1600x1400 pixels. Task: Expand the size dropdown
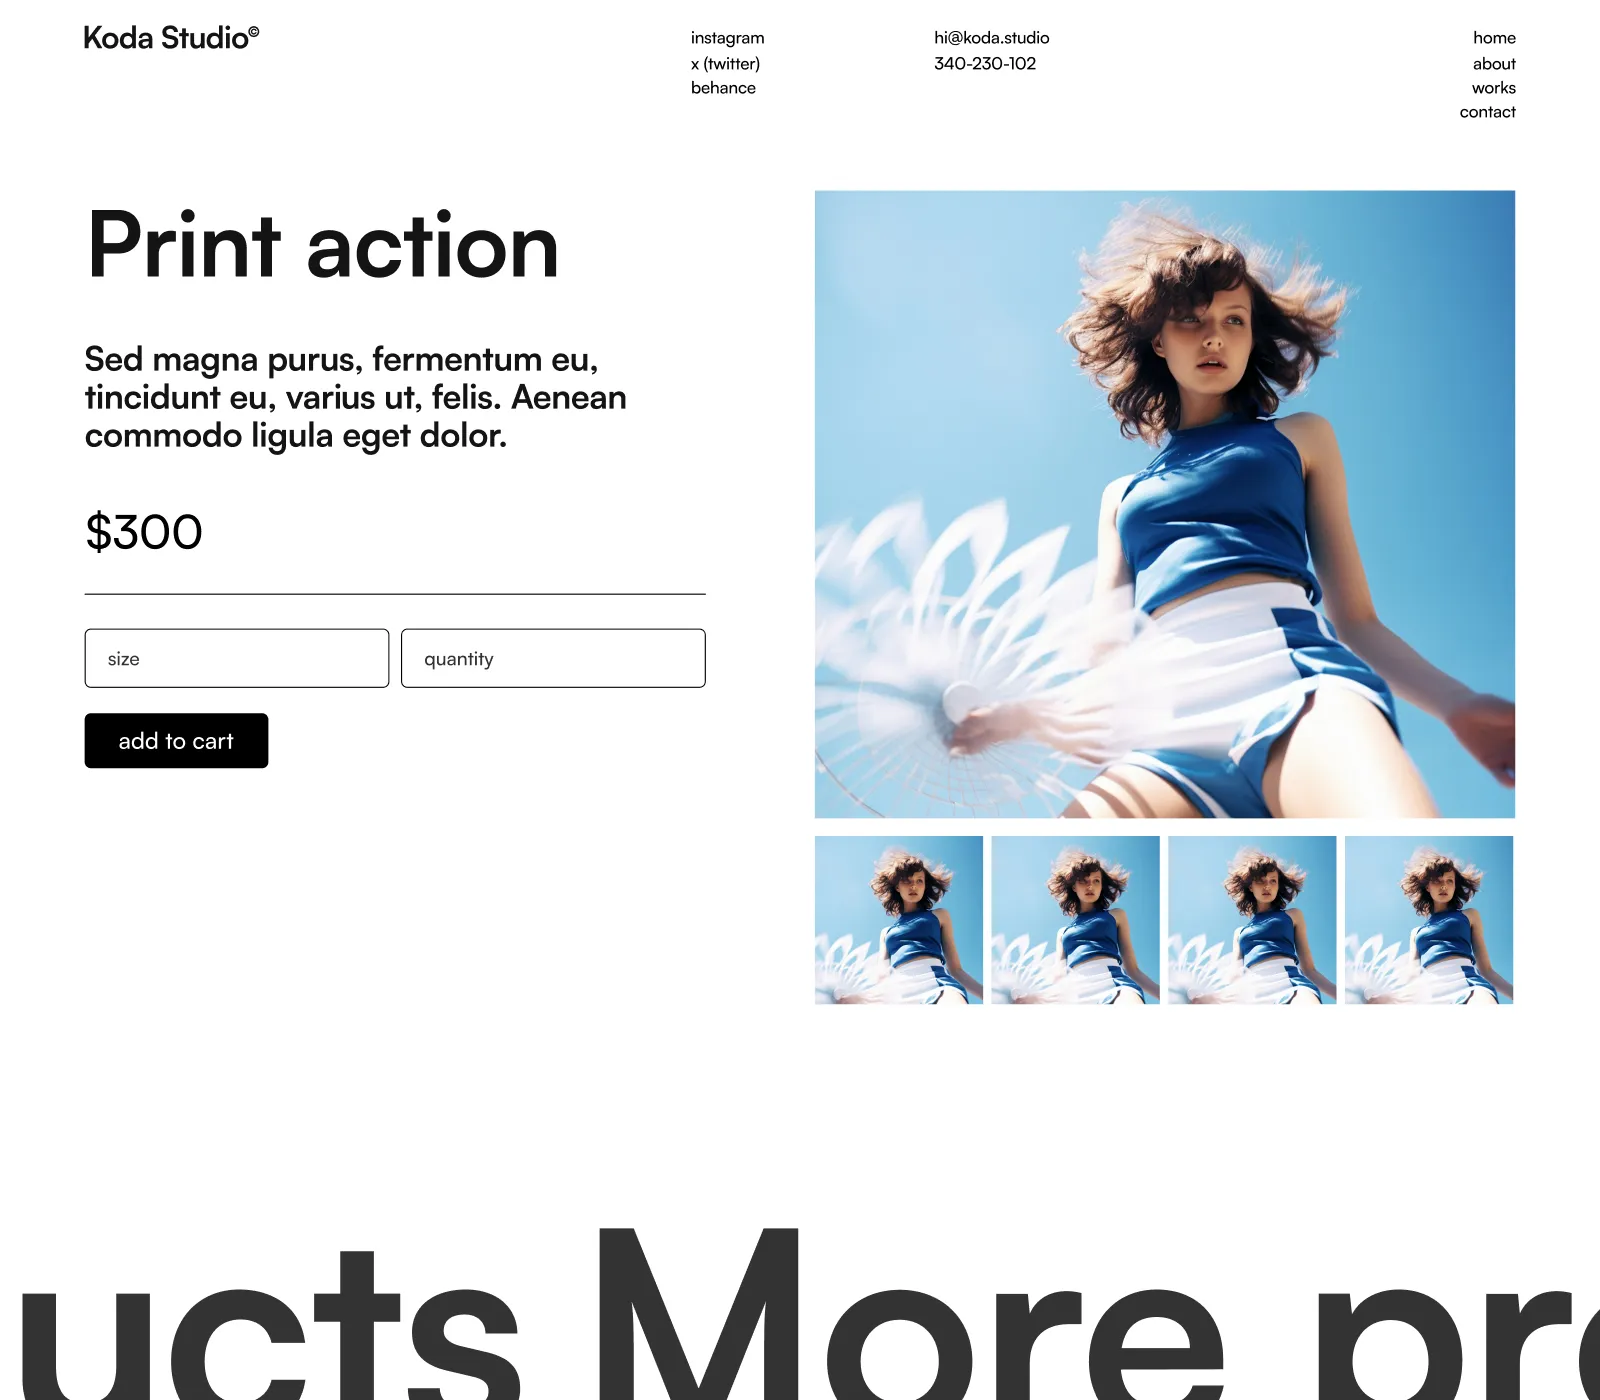237,658
